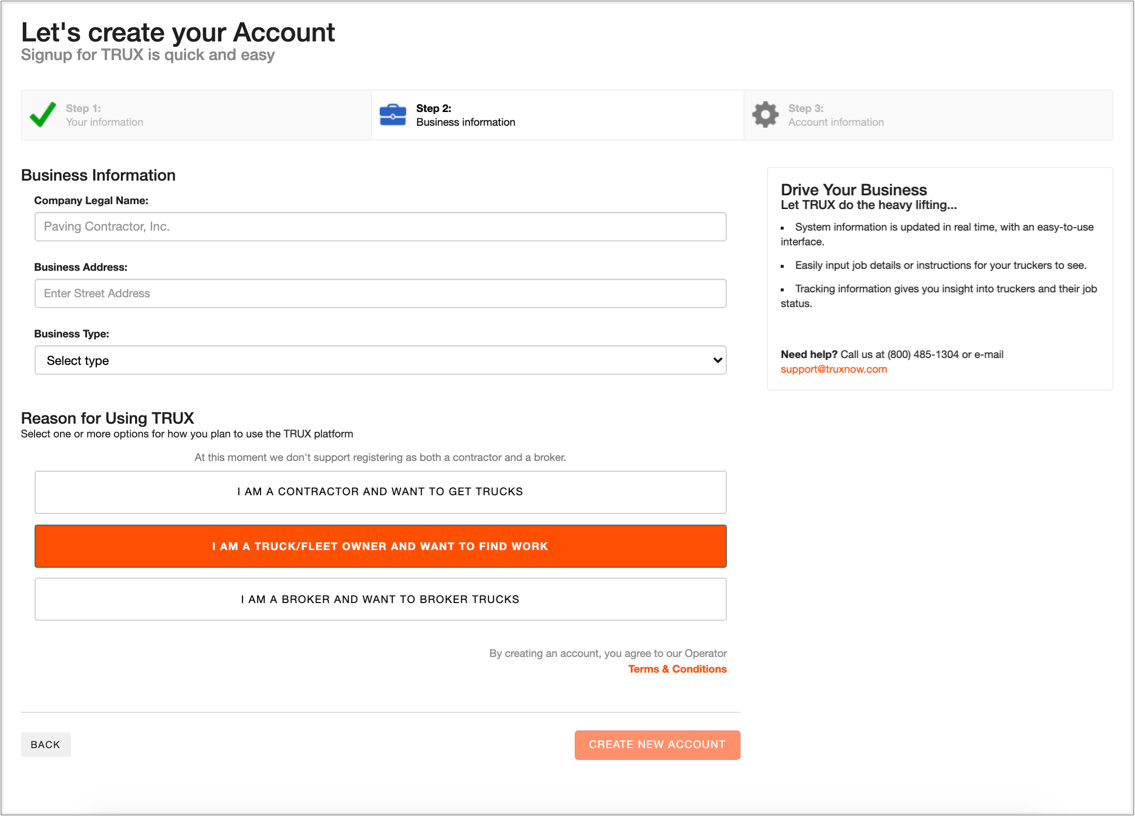Click the green checkmark Step 1 icon

tap(43, 114)
